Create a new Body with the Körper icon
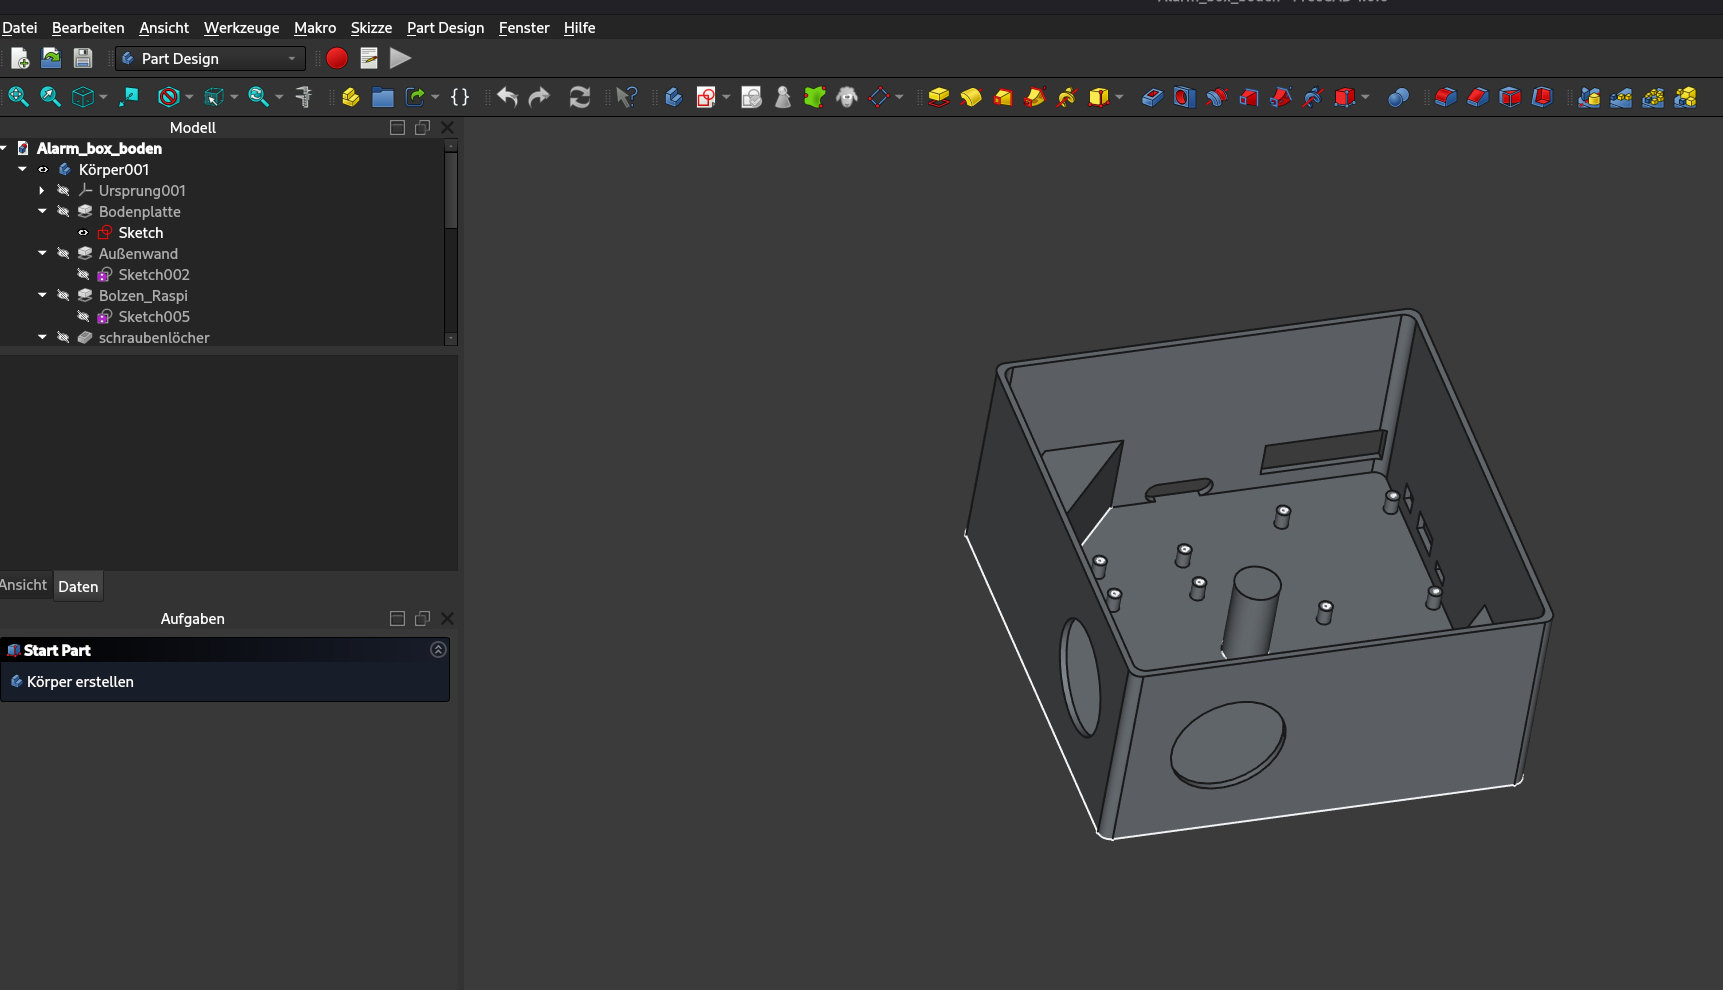The height and width of the screenshot is (990, 1723). point(349,97)
